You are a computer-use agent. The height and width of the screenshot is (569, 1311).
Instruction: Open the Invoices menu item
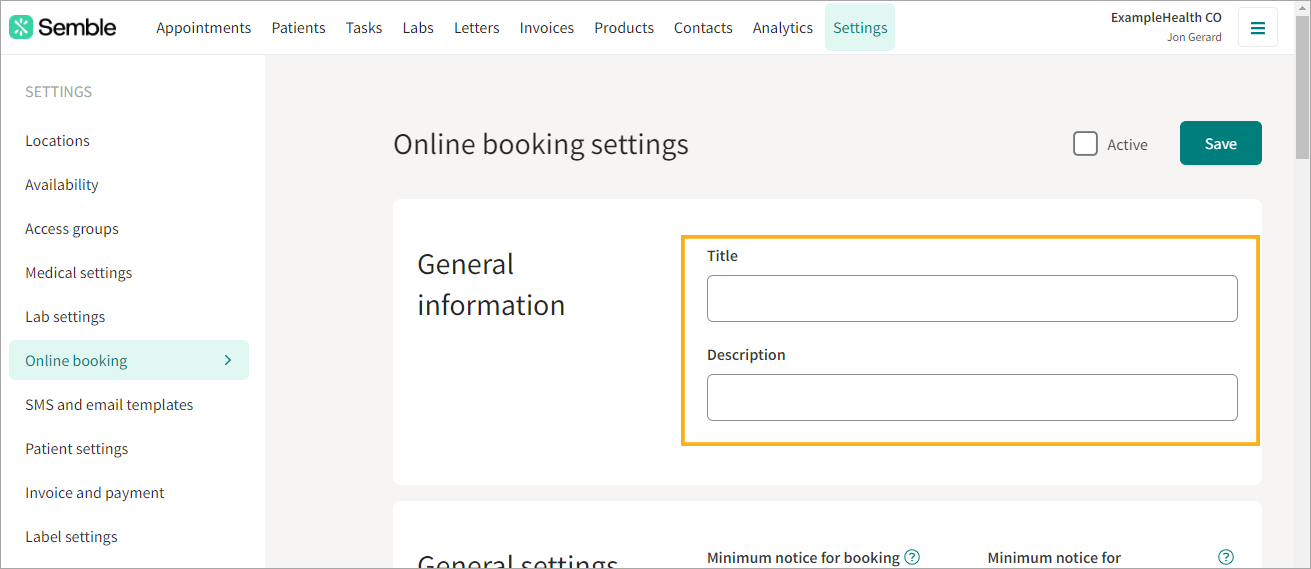click(x=546, y=28)
